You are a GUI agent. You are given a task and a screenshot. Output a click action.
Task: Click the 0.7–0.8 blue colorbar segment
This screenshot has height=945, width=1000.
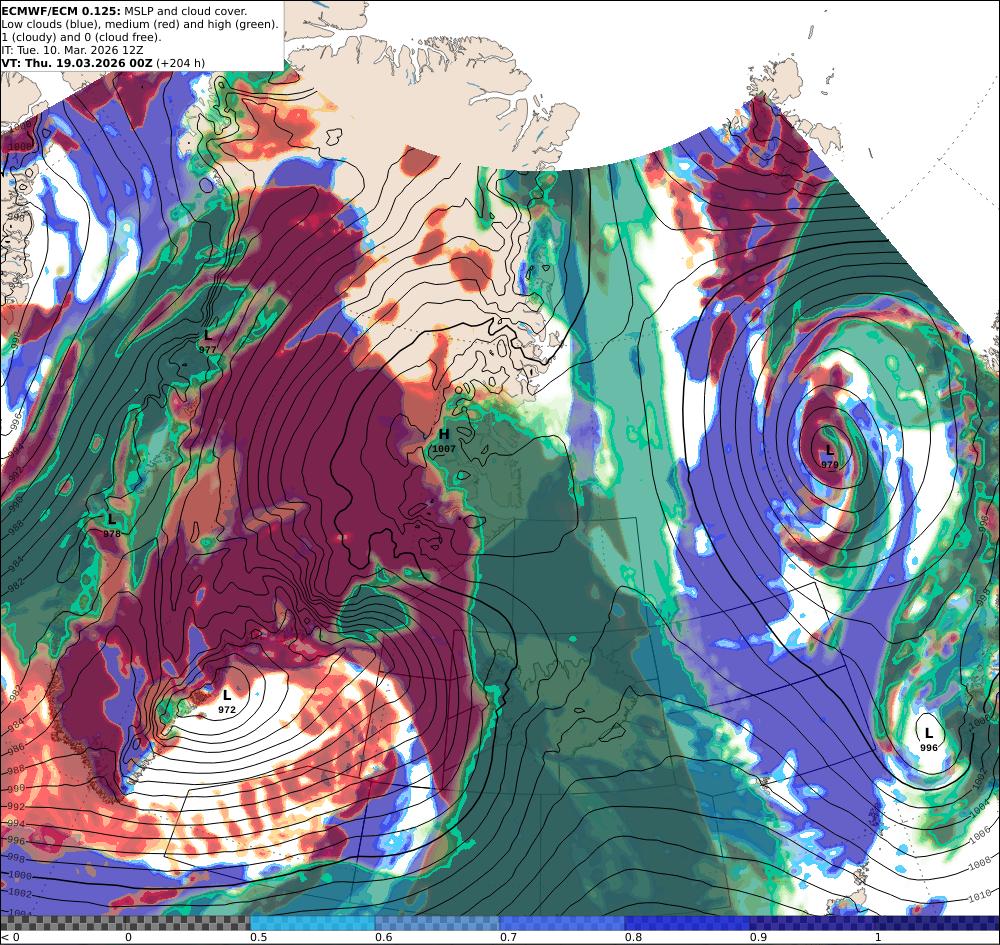click(562, 923)
